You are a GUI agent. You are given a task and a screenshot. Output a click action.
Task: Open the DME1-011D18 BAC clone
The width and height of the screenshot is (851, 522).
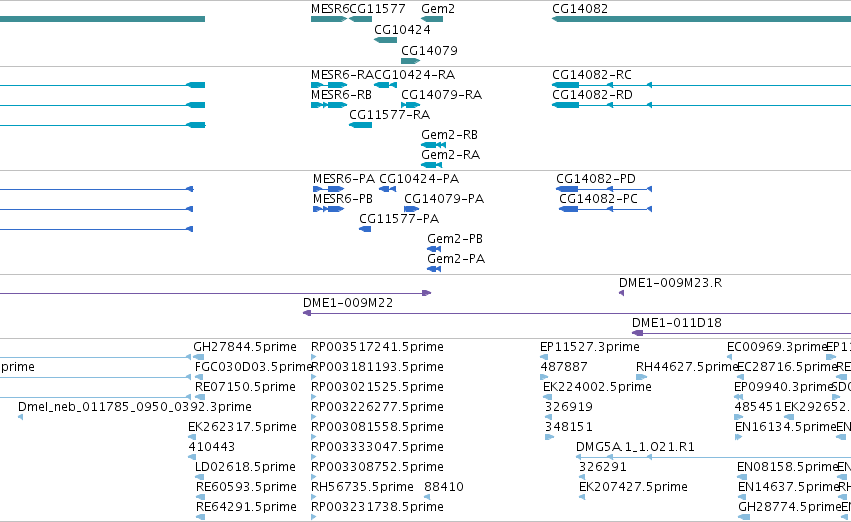741,334
